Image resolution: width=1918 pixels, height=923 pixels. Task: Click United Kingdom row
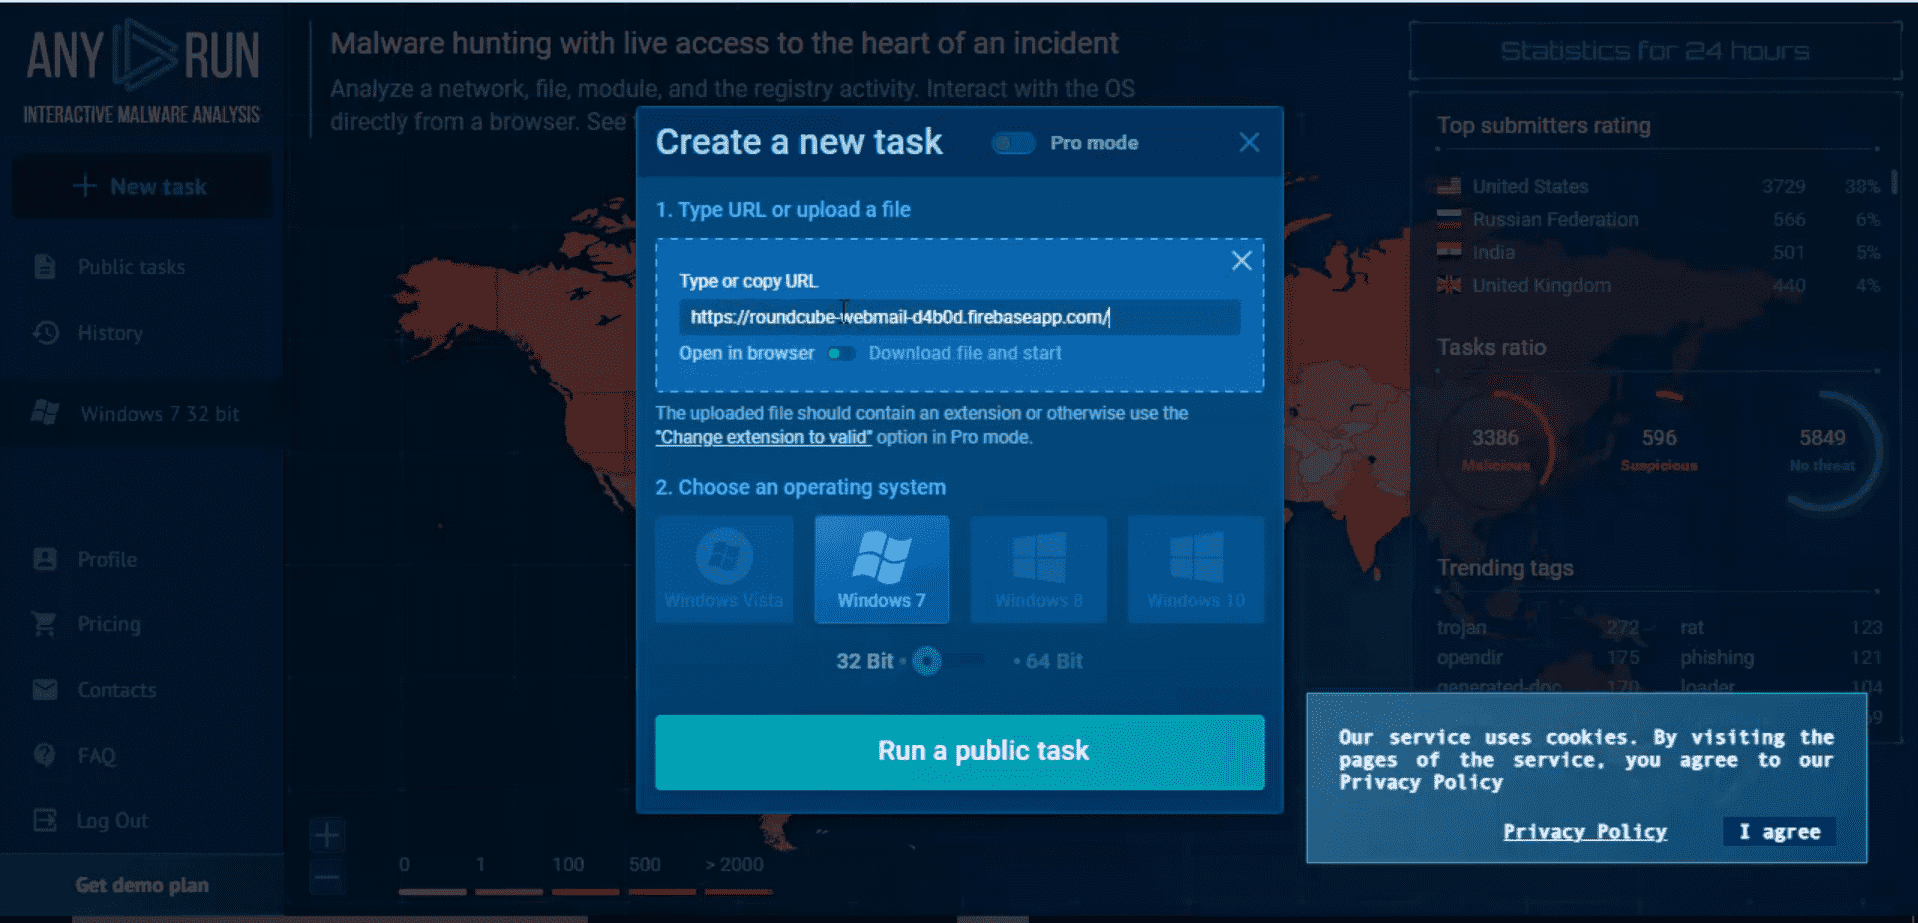pos(1658,285)
